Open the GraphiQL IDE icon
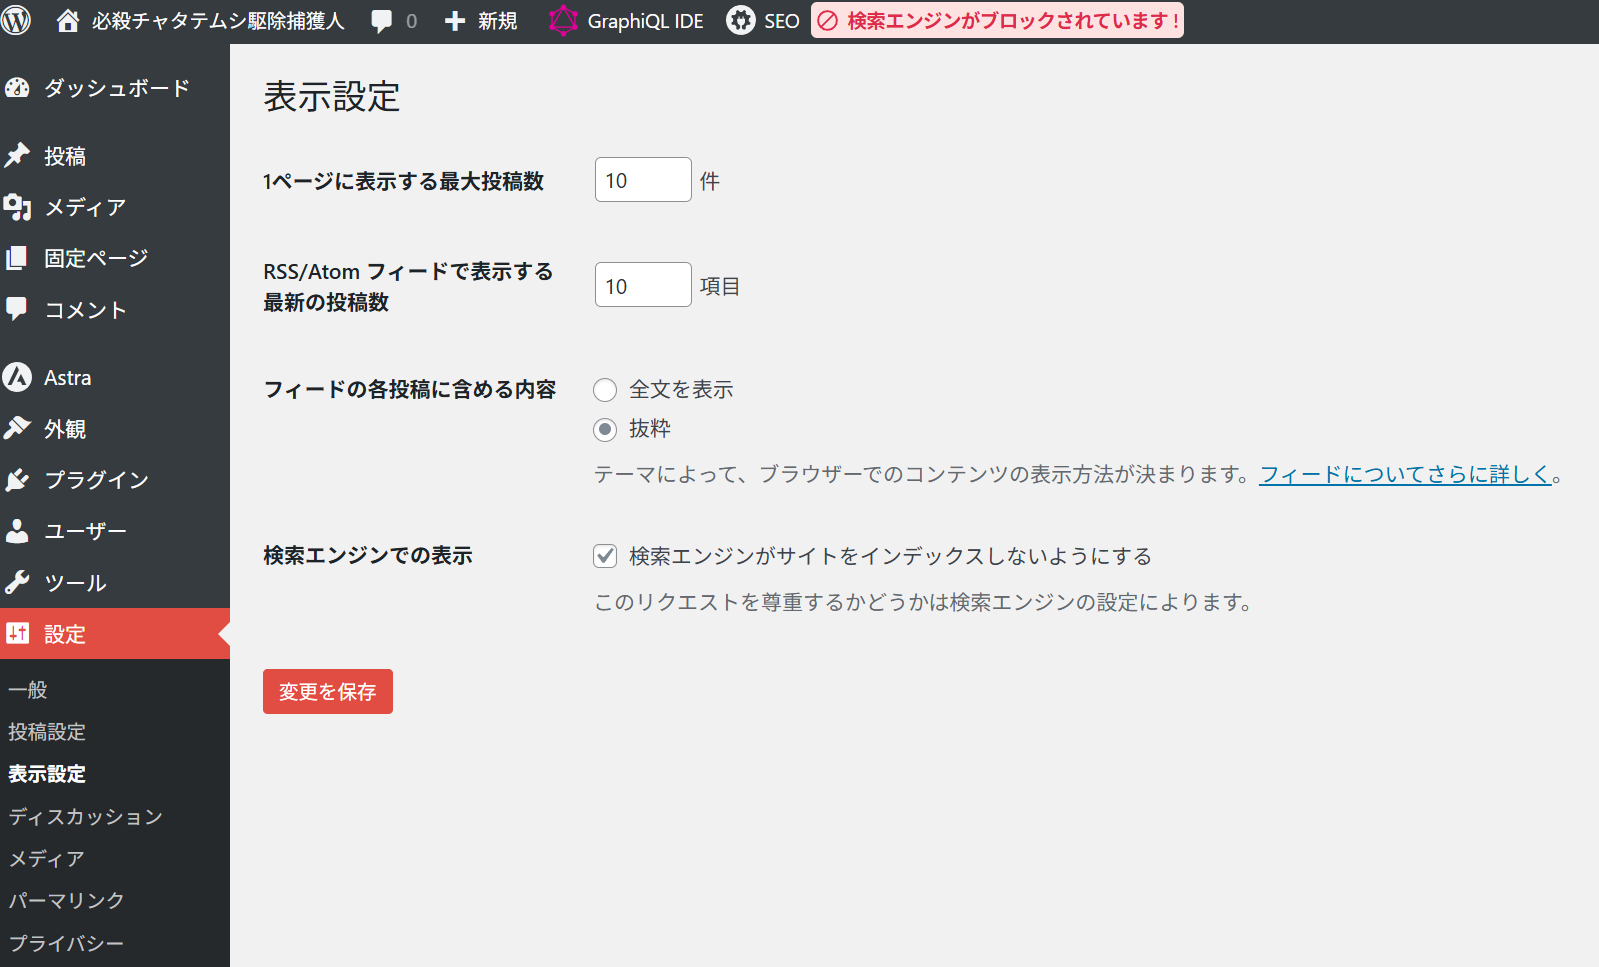 point(563,21)
